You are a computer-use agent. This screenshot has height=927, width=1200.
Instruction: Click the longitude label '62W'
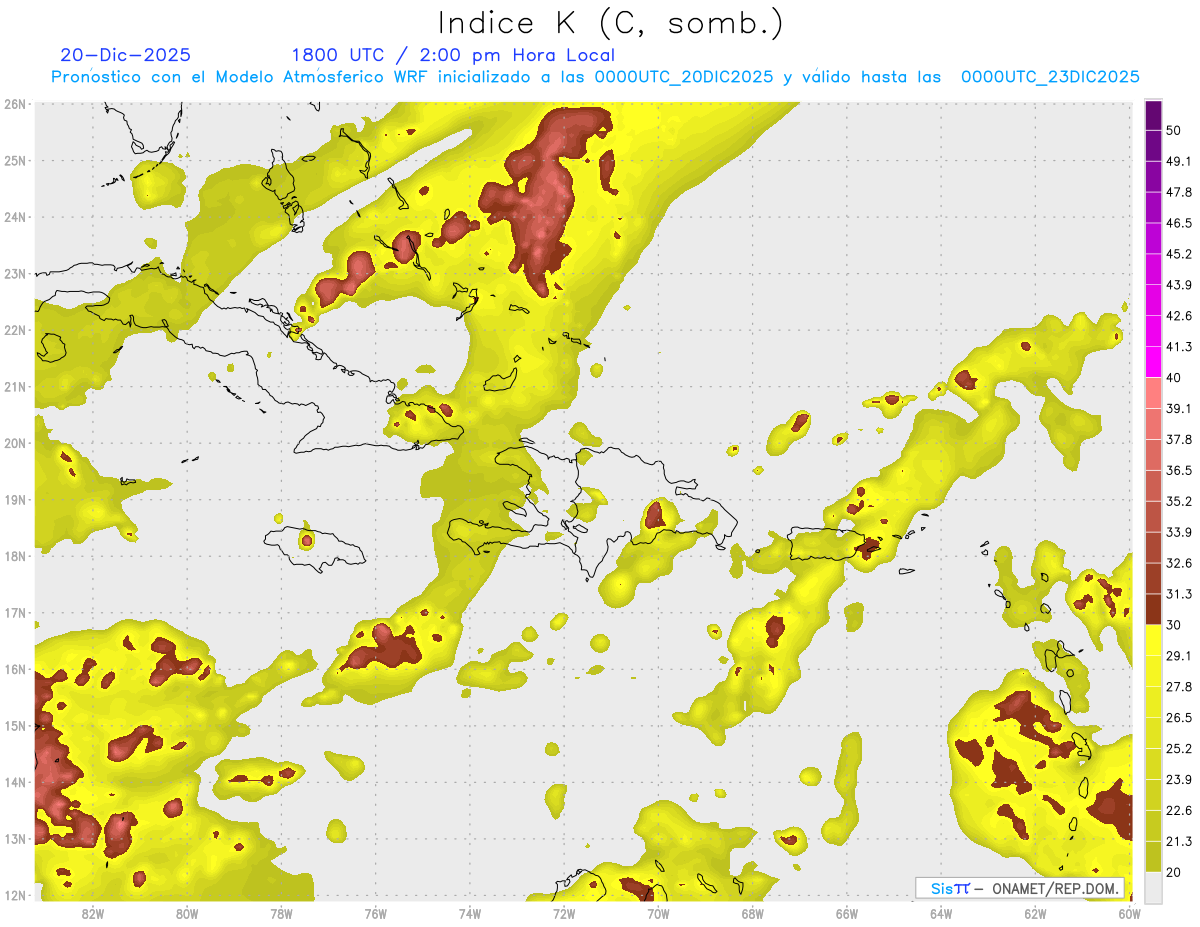pyautogui.click(x=1035, y=914)
